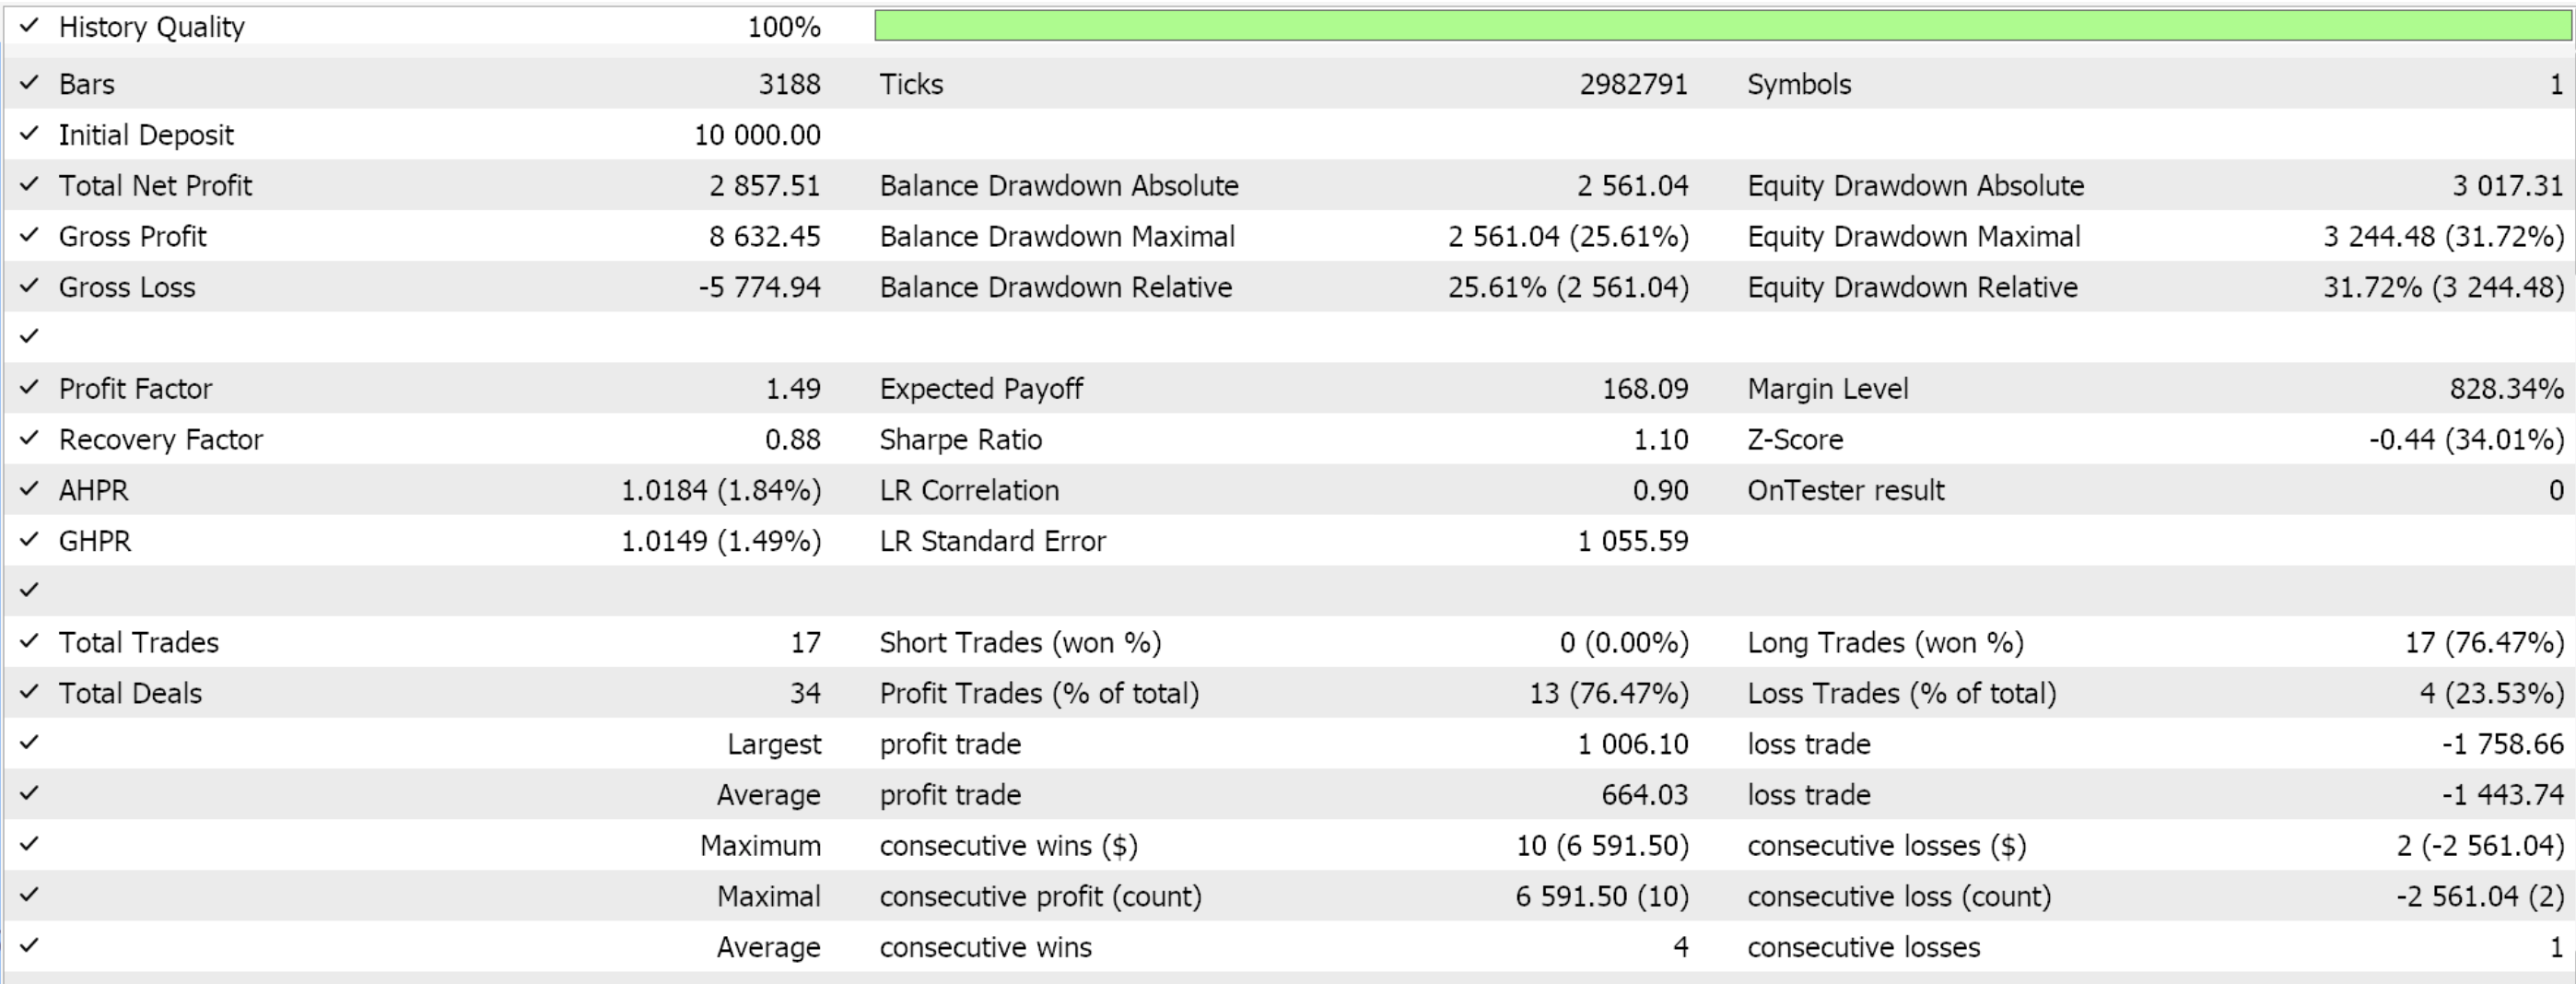
Task: Click the Equity Drawdown Relative label
Action: [x=1912, y=288]
